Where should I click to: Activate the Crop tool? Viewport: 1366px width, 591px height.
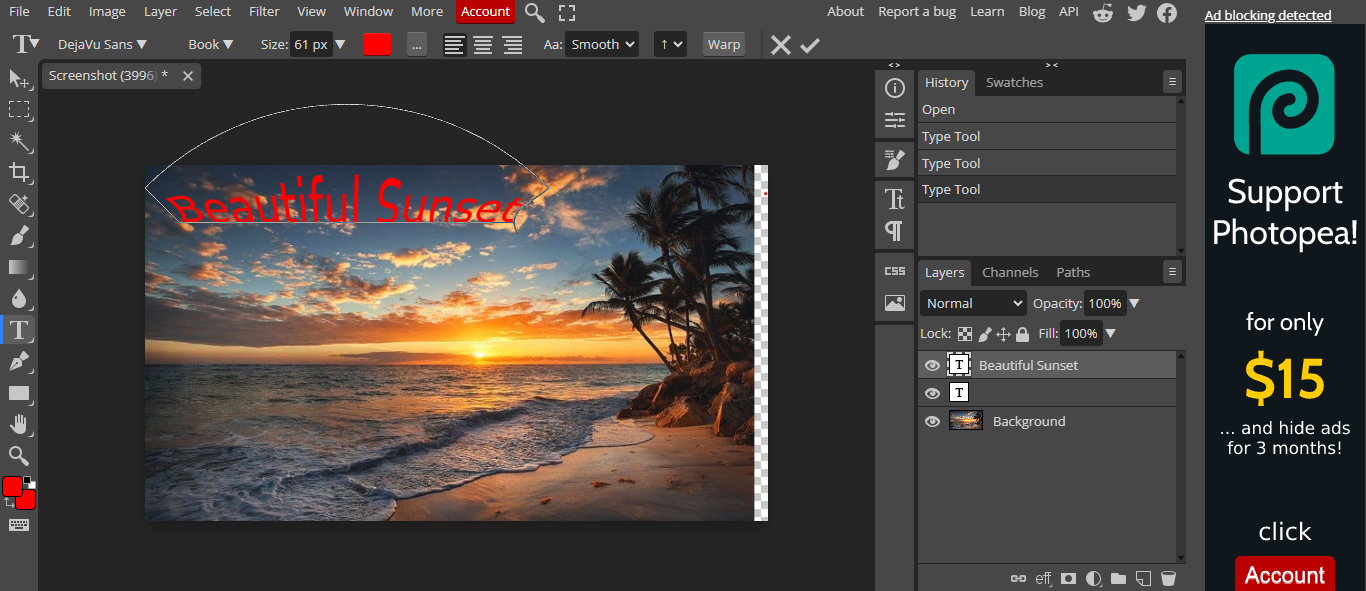tap(20, 173)
